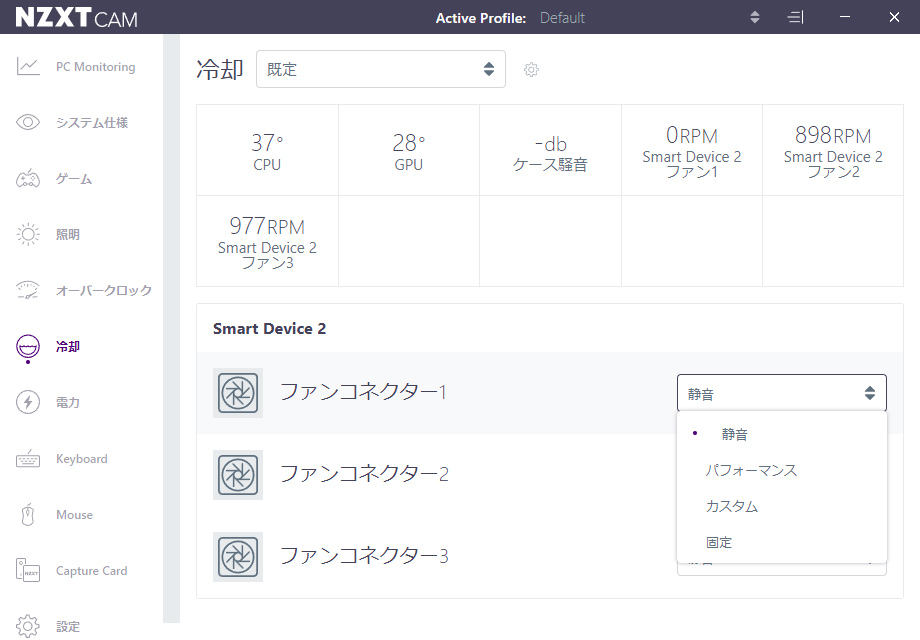Click the PC Monitoring chart icon
The image size is (920, 640).
point(28,67)
